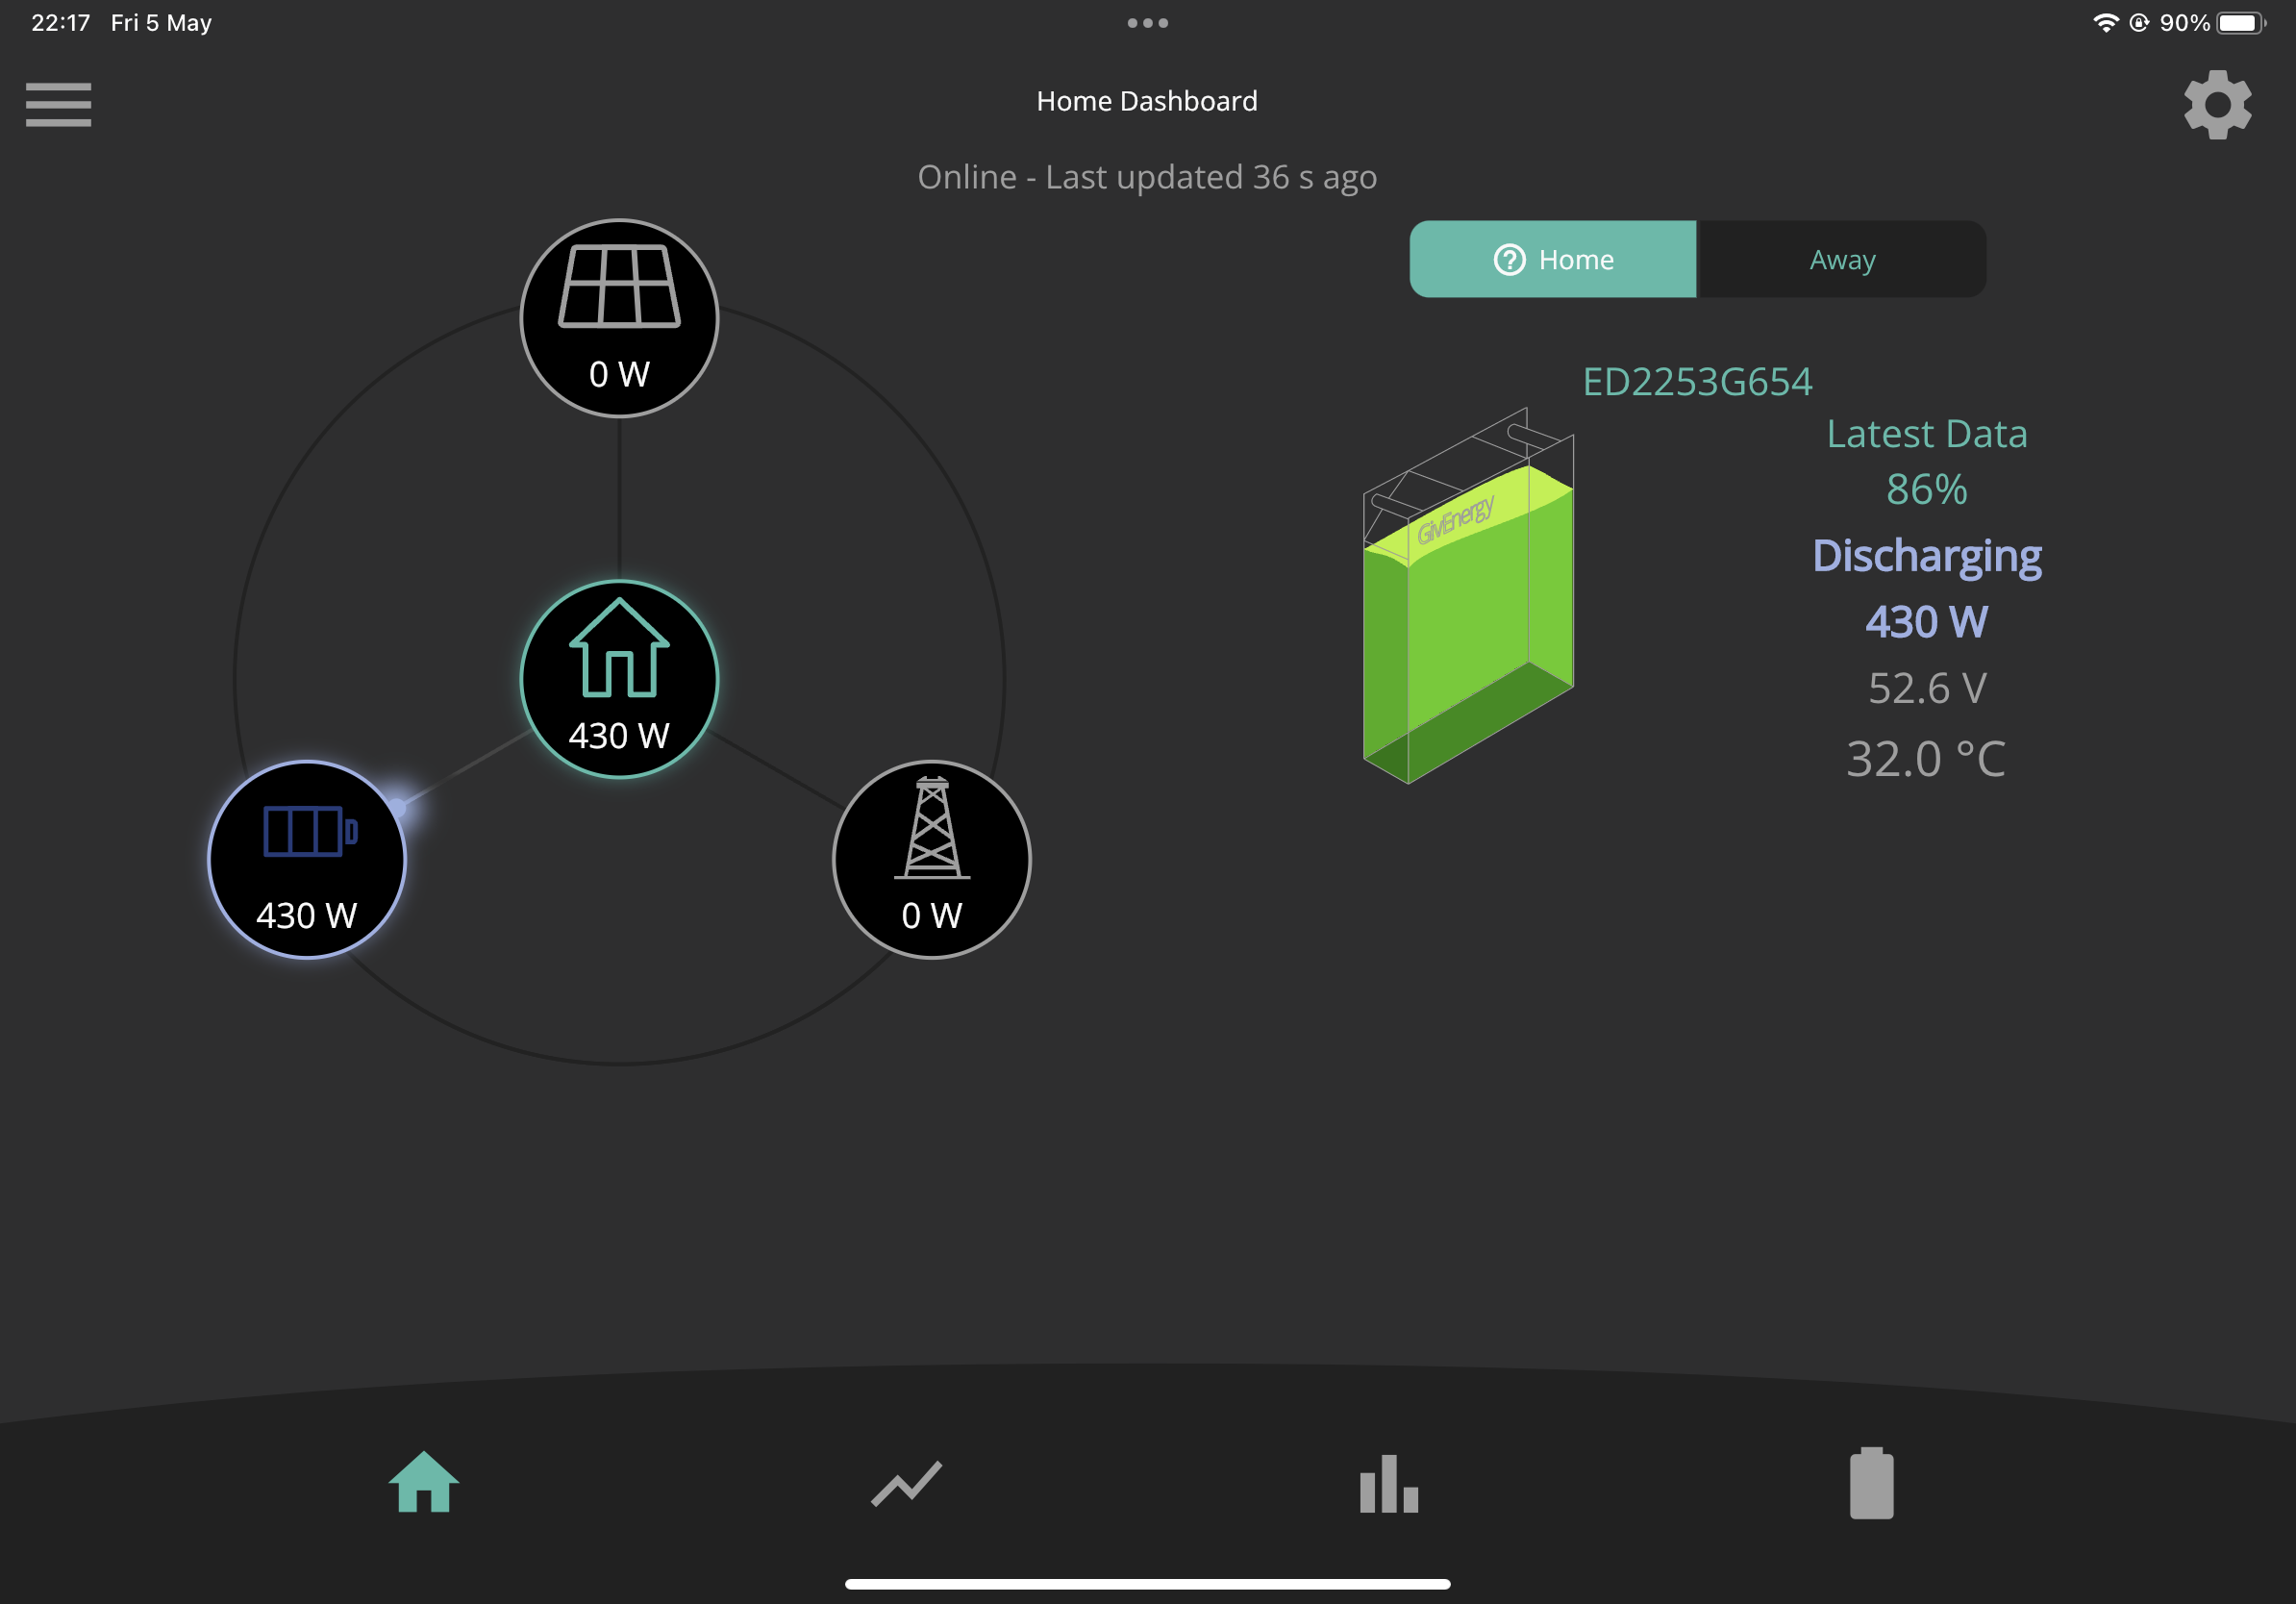Image resolution: width=2296 pixels, height=1604 pixels.
Task: Select the ED2253G654 serial number
Action: click(x=1697, y=382)
